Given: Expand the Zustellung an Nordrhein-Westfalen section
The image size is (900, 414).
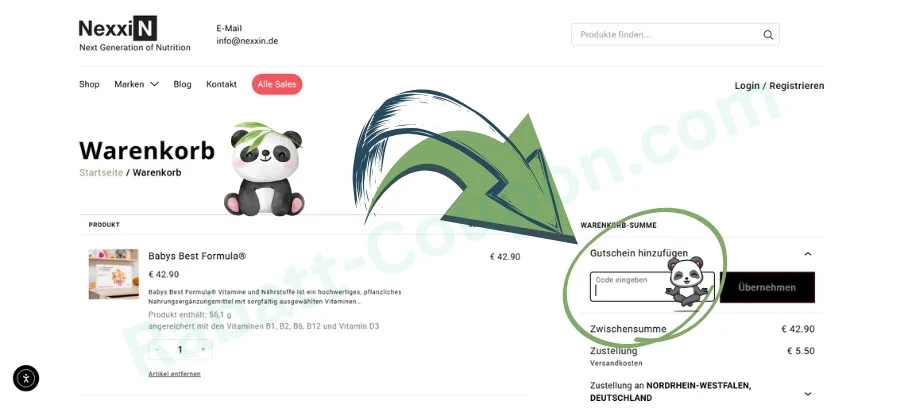Looking at the screenshot, I should [808, 393].
